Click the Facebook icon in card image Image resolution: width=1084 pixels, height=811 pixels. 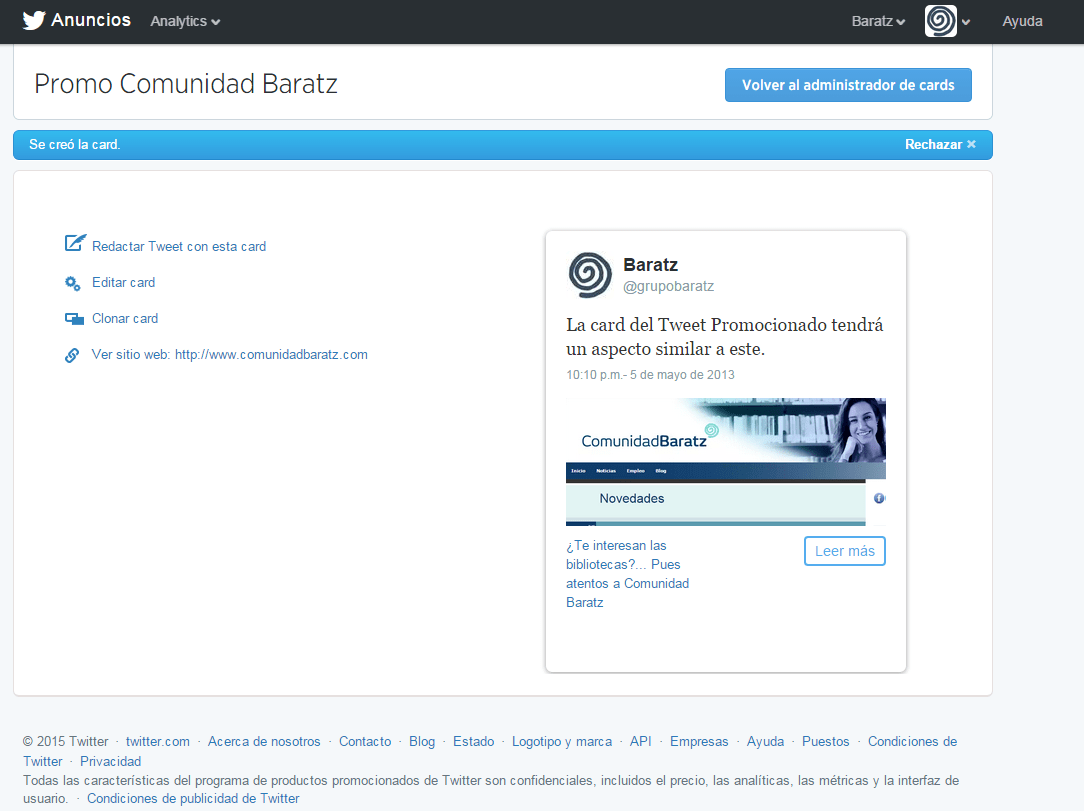(x=879, y=498)
